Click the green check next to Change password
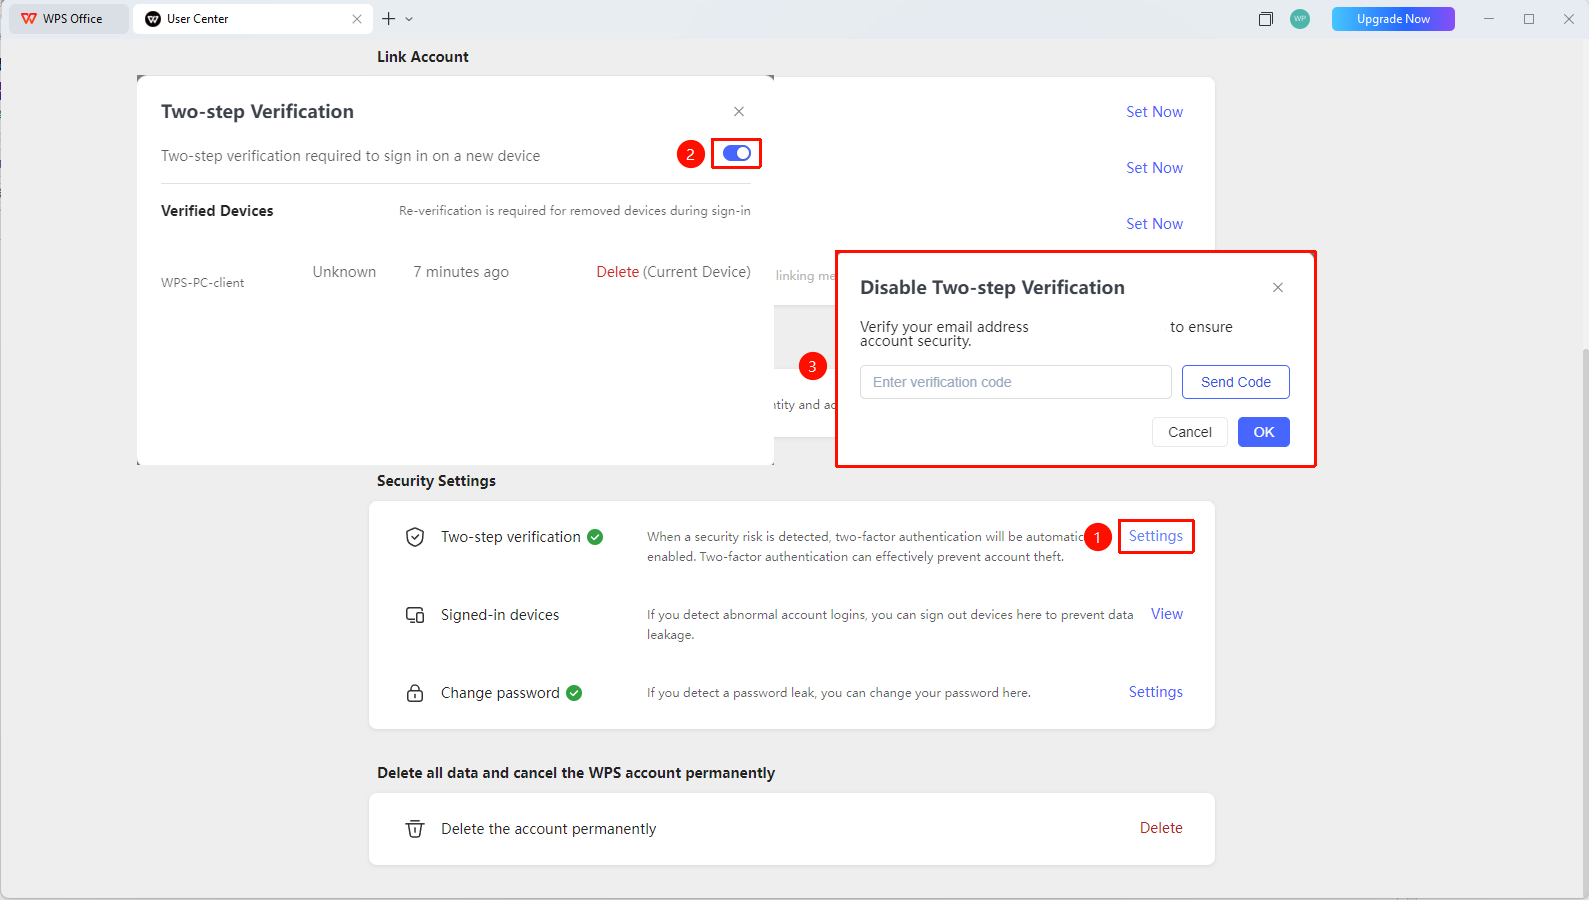The height and width of the screenshot is (900, 1589). tap(574, 693)
